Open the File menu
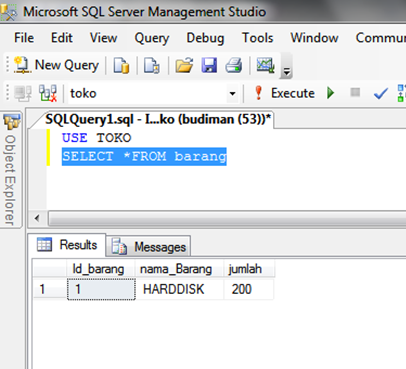This screenshot has height=369, width=406. click(24, 38)
